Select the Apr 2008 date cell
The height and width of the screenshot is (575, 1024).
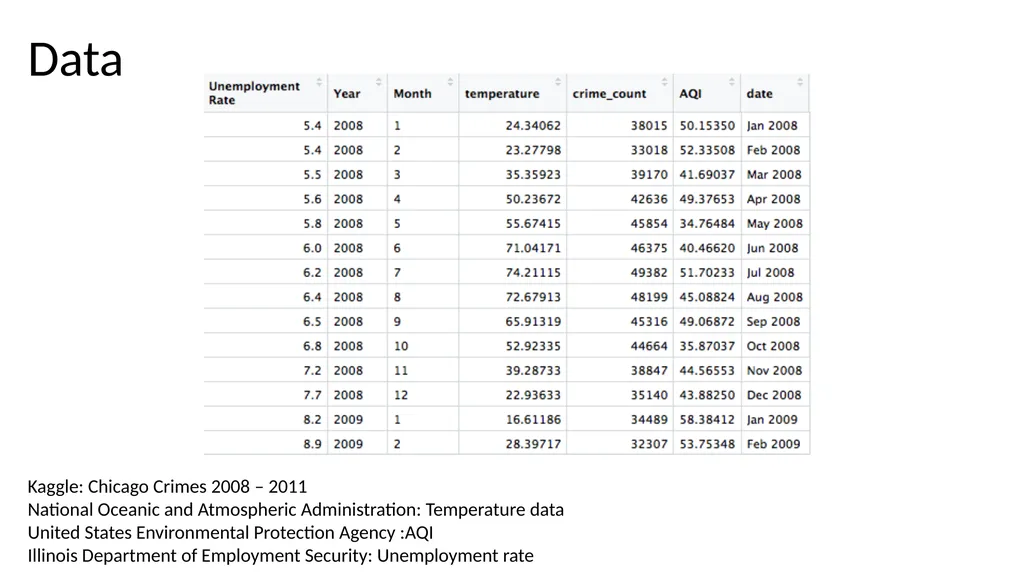pyautogui.click(x=773, y=199)
